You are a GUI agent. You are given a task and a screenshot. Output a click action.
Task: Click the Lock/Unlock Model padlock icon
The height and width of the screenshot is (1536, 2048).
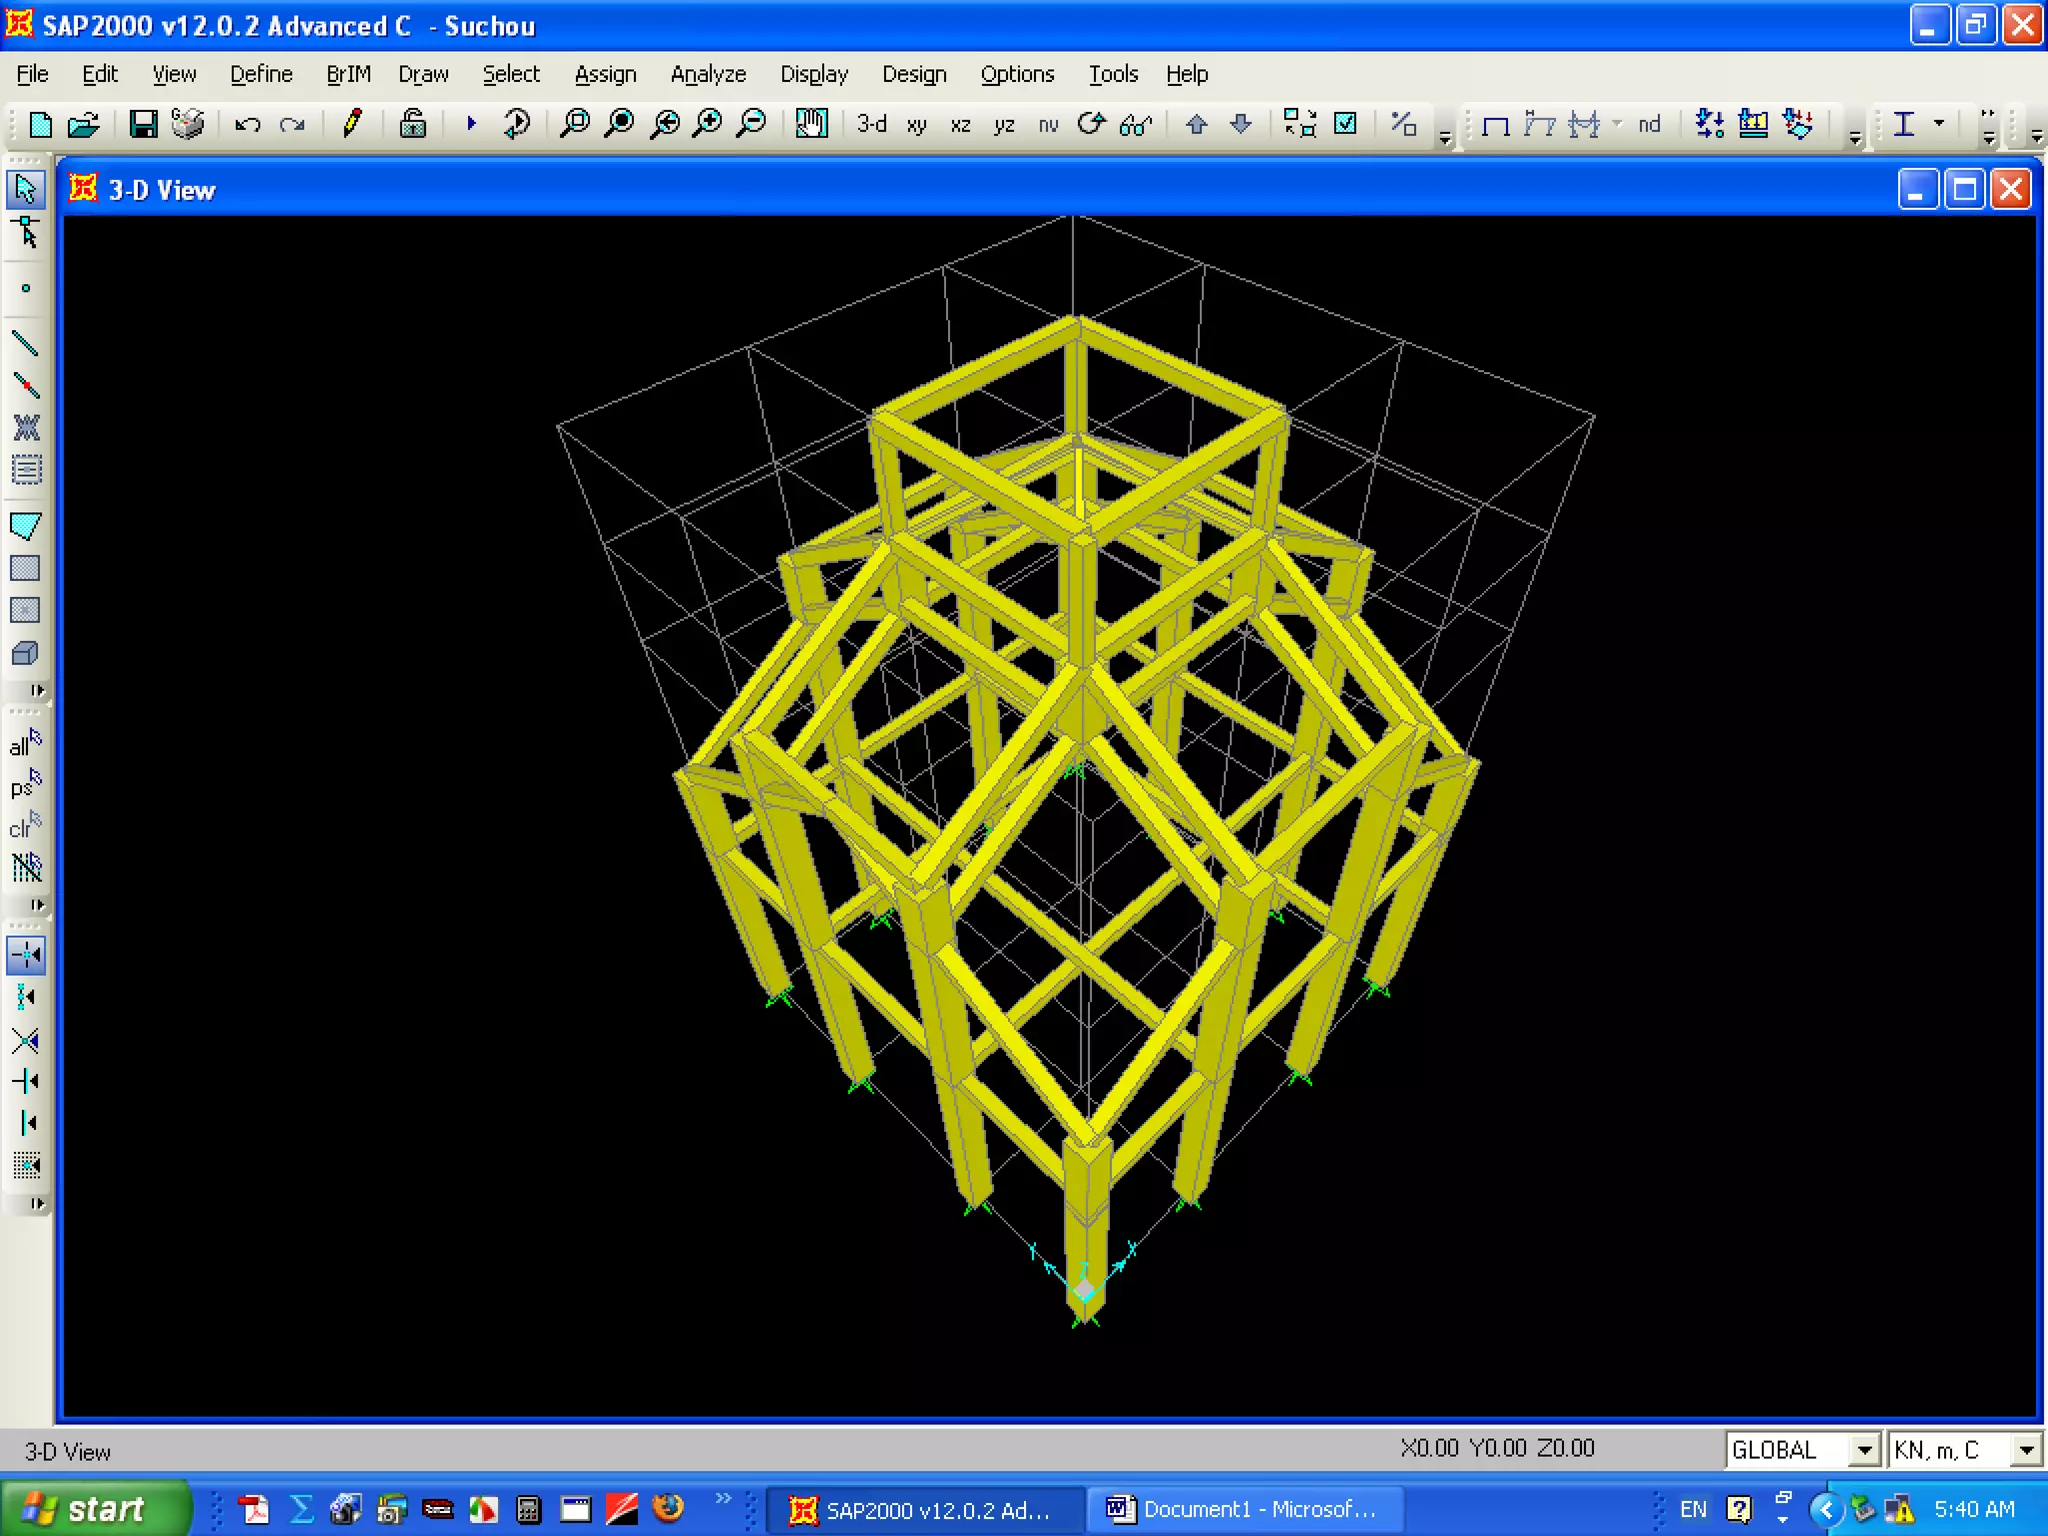pos(412,124)
